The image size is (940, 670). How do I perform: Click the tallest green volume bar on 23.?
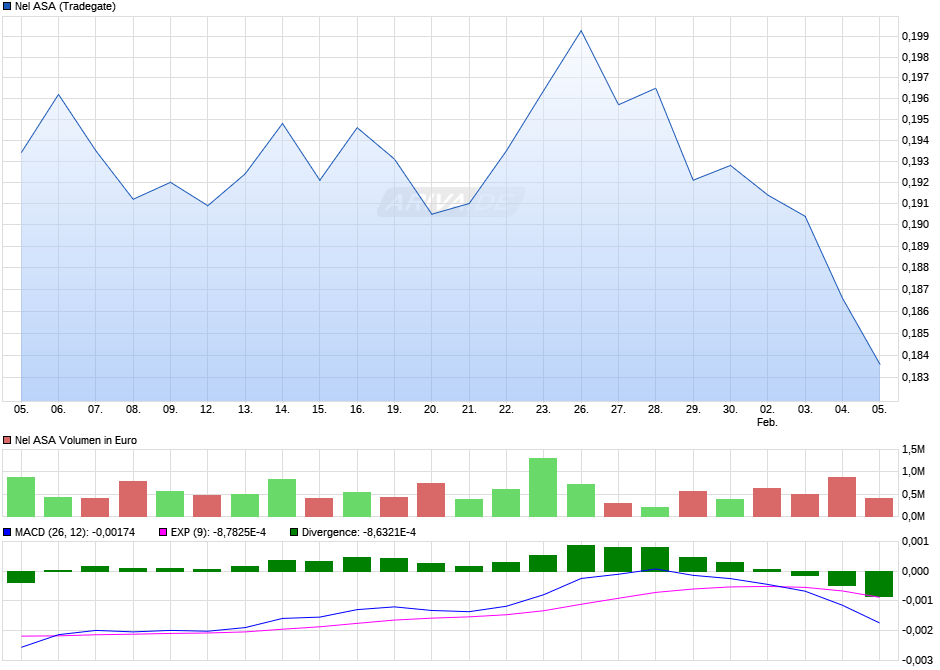coord(543,487)
